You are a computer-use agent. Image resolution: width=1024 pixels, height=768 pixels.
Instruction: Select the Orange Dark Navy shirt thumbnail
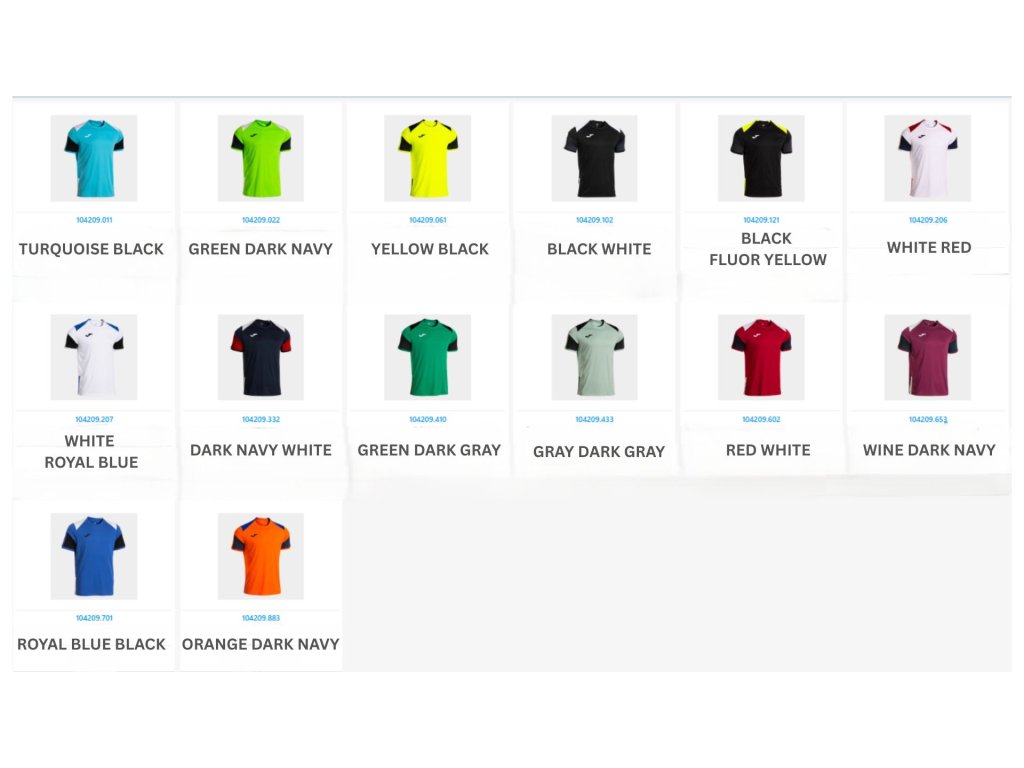261,556
